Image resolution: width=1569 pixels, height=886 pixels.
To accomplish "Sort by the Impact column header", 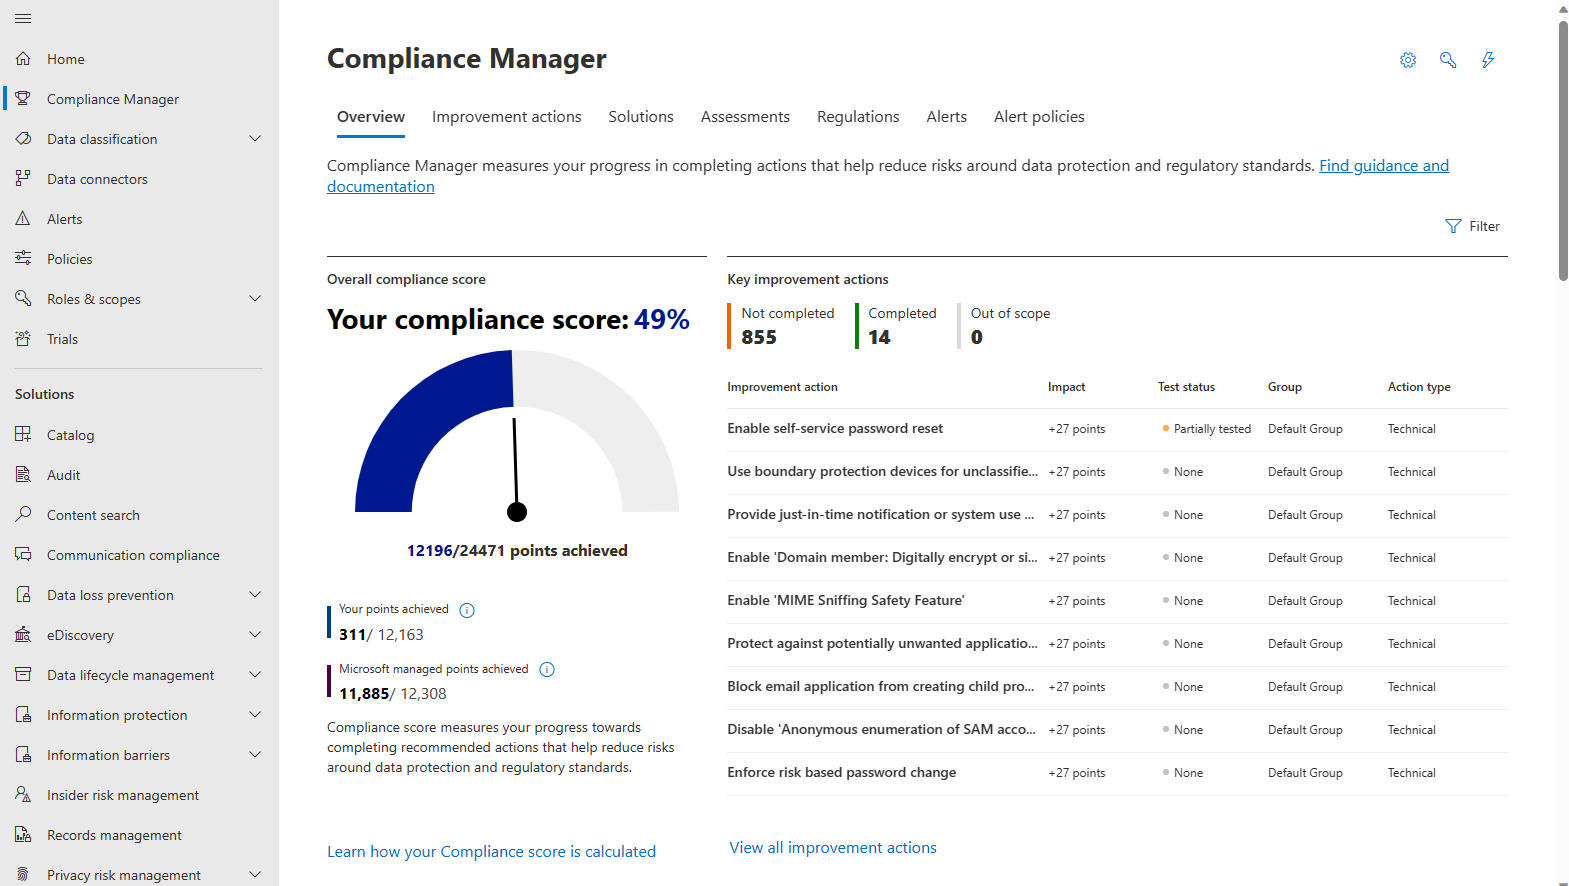I will [x=1066, y=387].
